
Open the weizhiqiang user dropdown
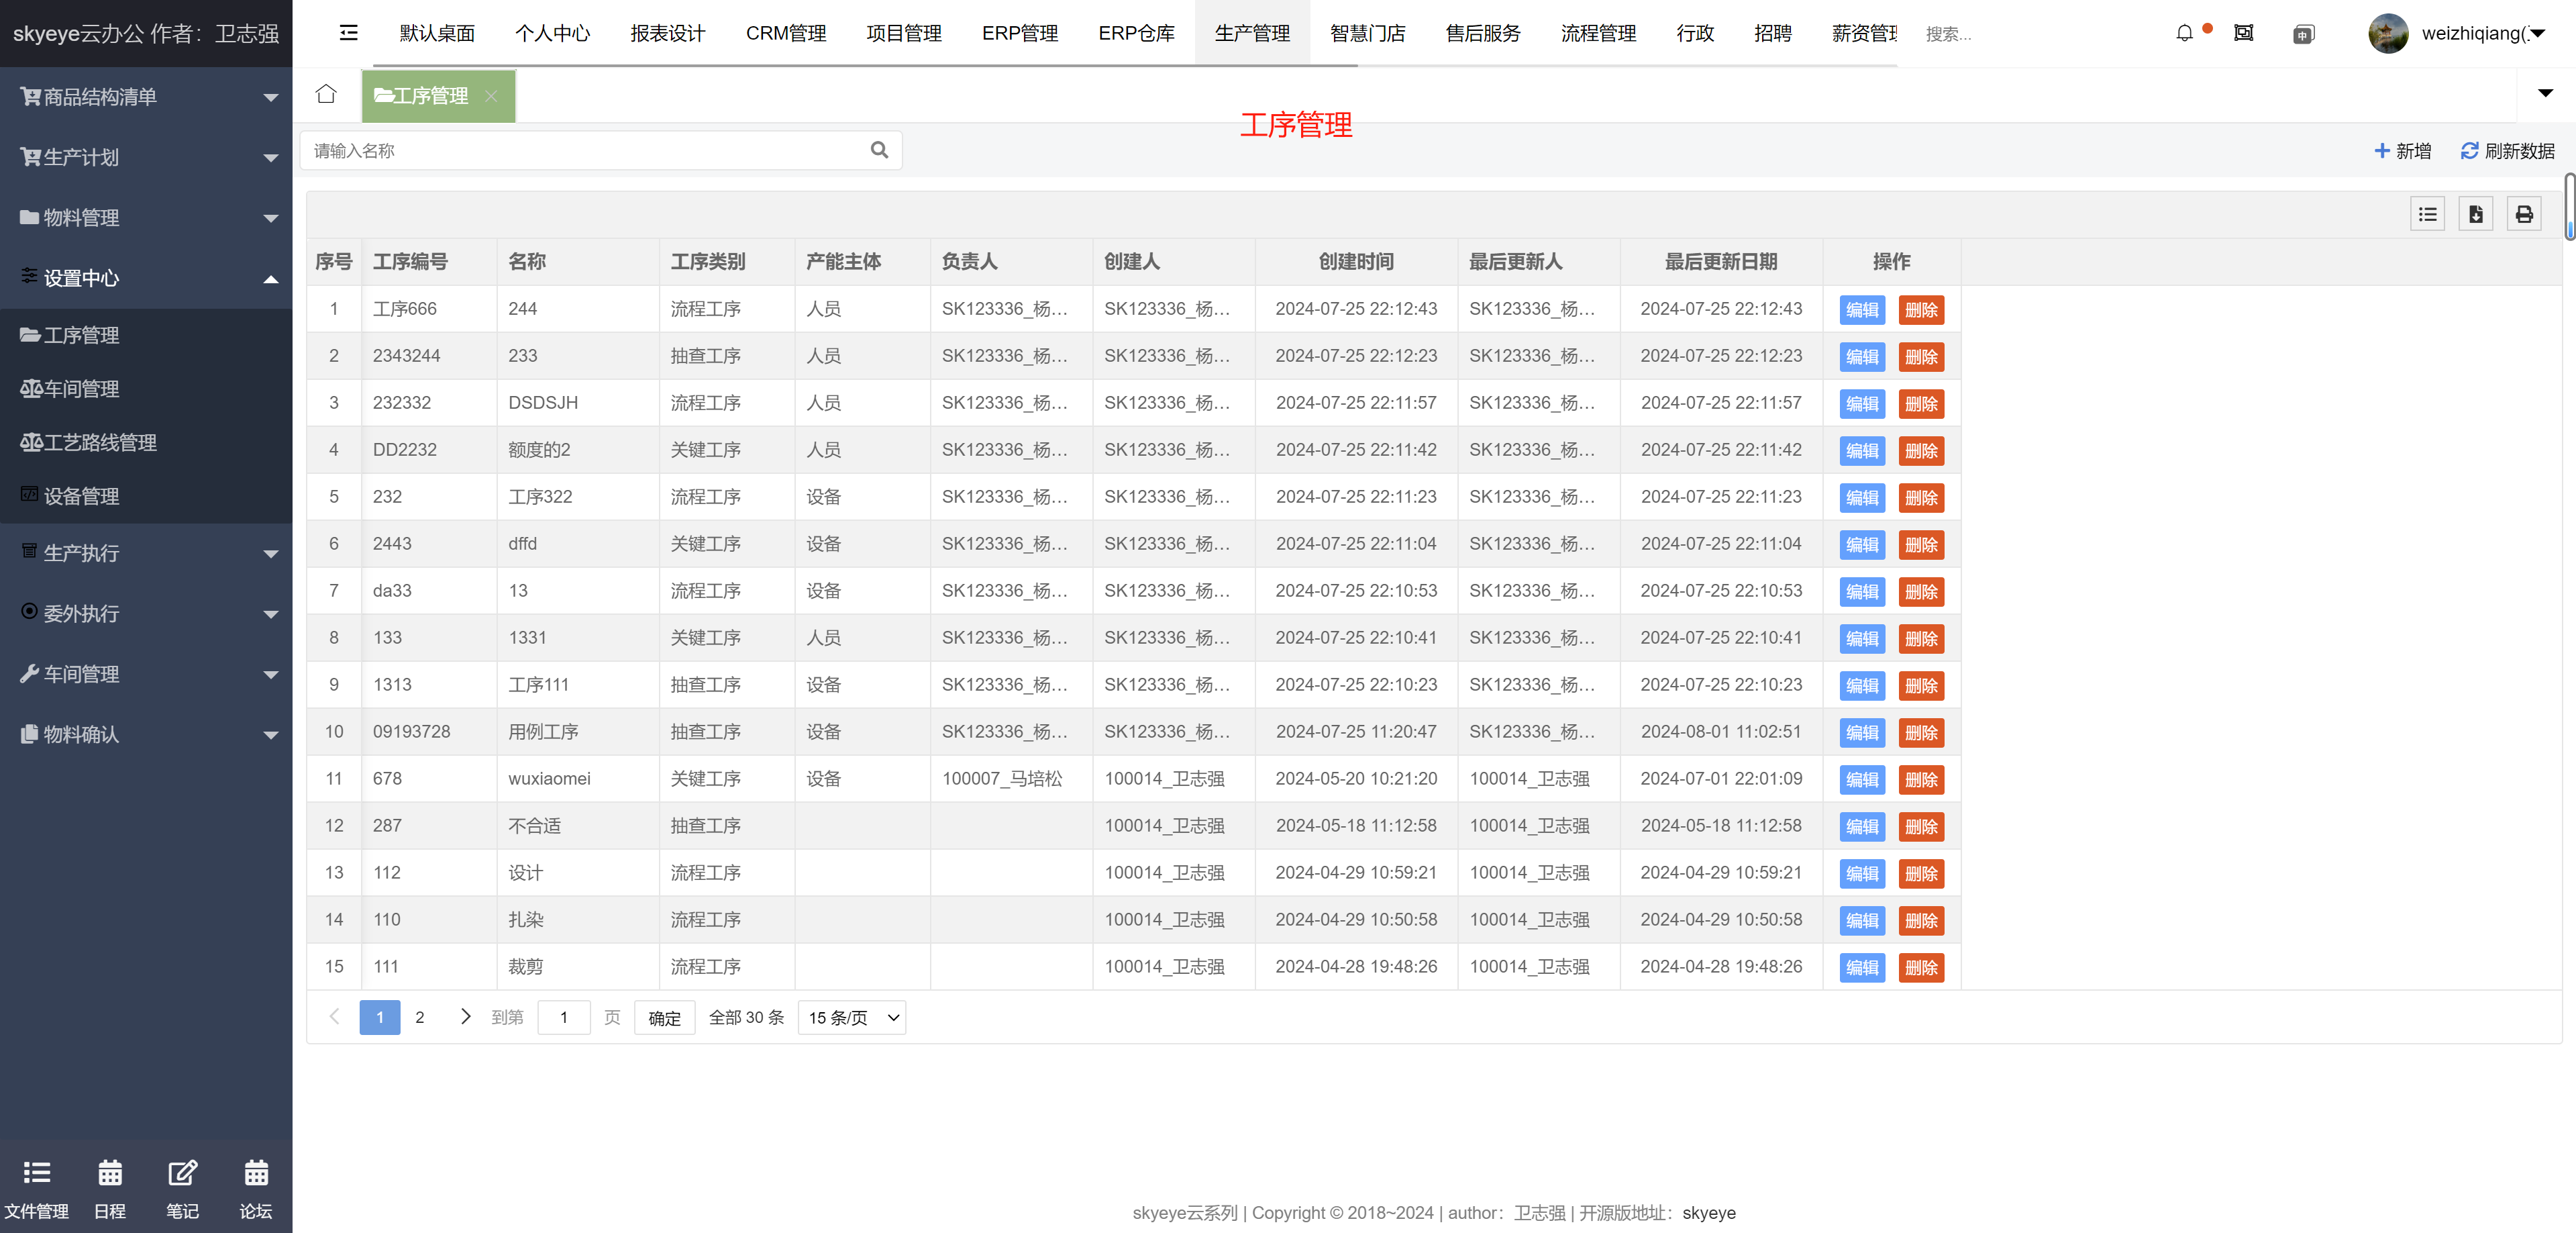click(2480, 33)
